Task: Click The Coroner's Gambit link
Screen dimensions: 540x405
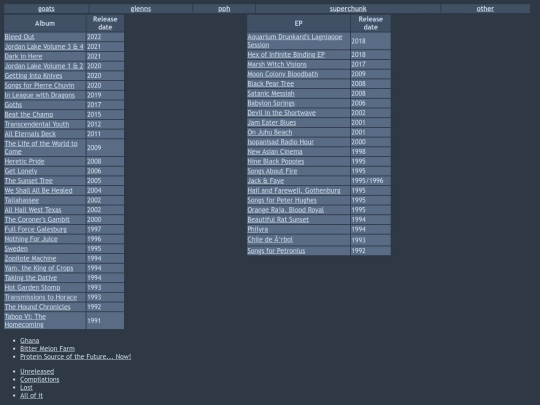Action: coord(37,219)
